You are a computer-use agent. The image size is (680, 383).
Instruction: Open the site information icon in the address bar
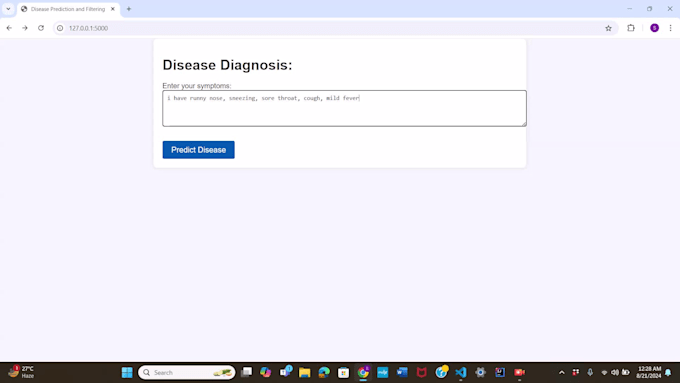click(x=60, y=28)
